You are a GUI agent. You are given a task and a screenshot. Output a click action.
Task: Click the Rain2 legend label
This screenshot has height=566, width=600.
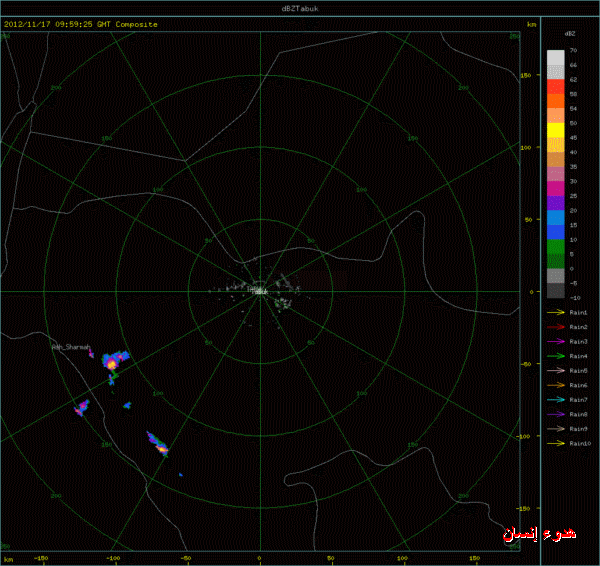578,327
